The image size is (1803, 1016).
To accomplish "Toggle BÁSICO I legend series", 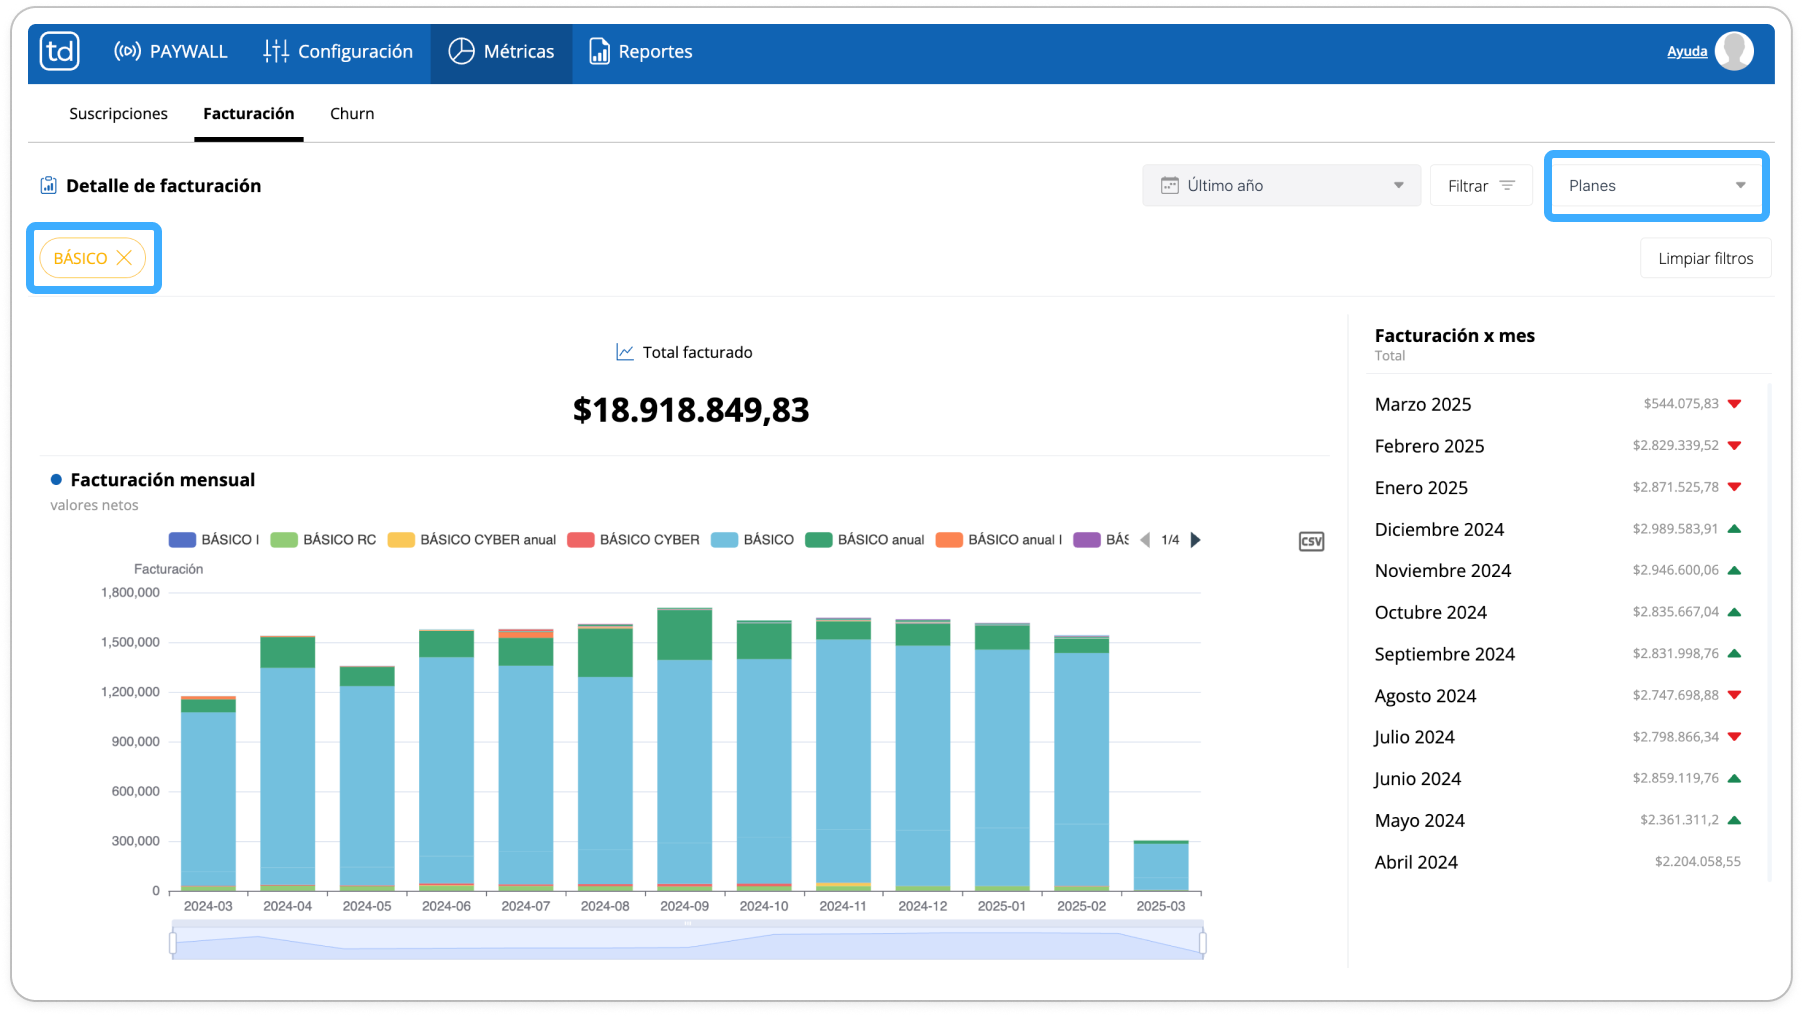I will coord(214,540).
